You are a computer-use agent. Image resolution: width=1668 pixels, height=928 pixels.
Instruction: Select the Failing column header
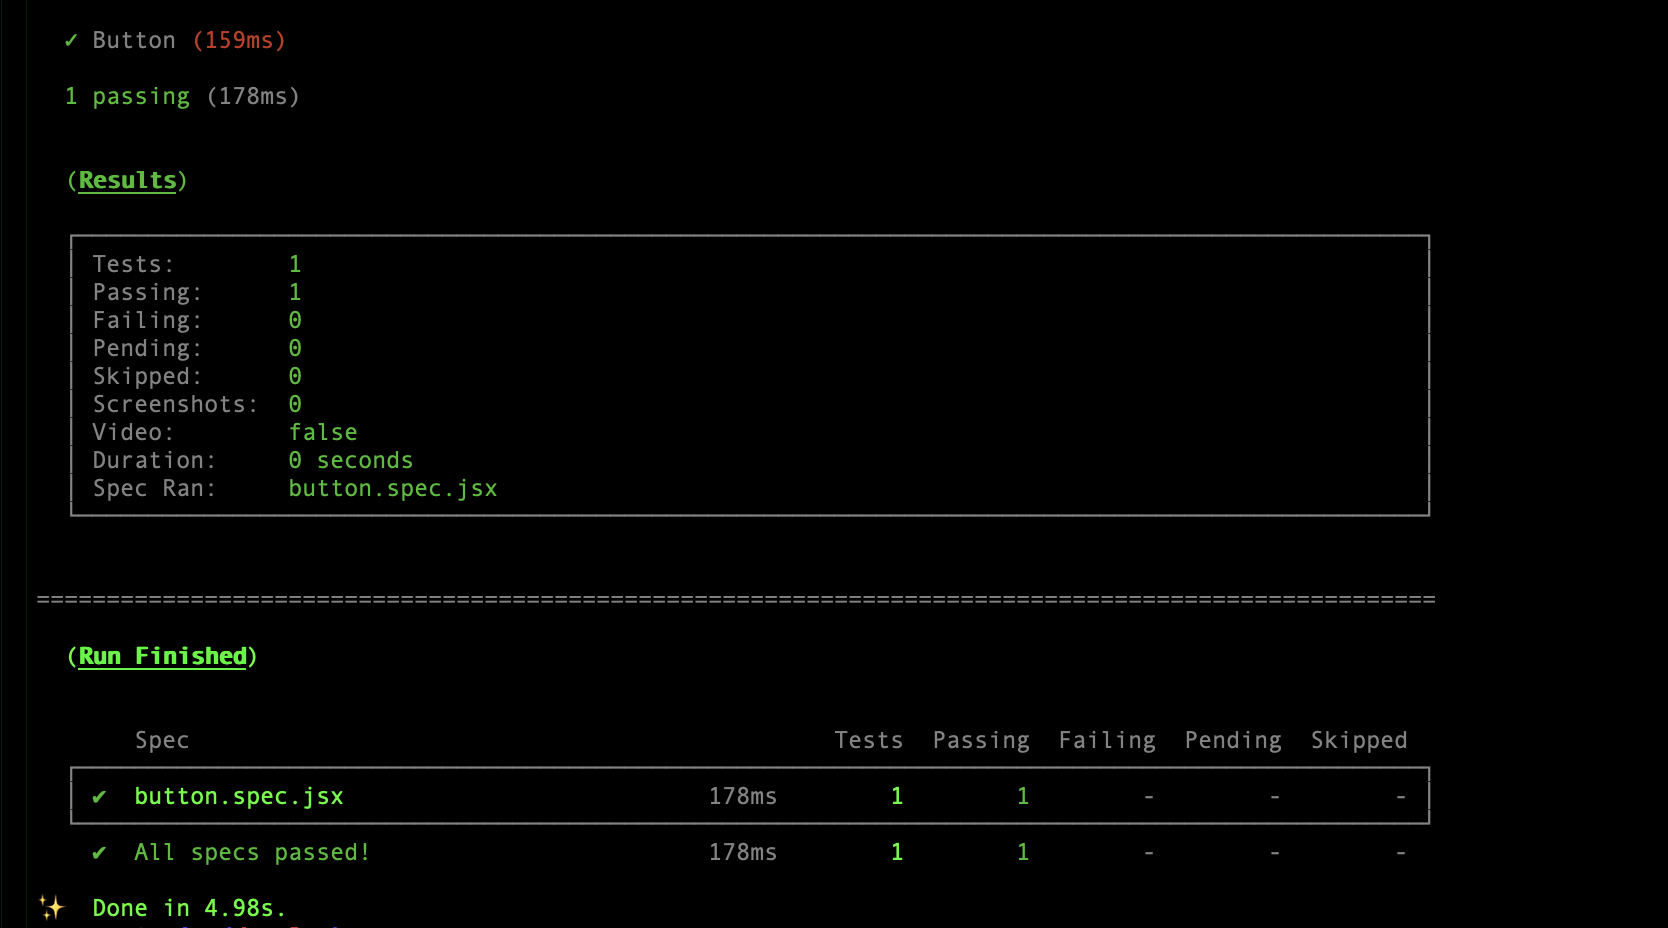[1106, 740]
